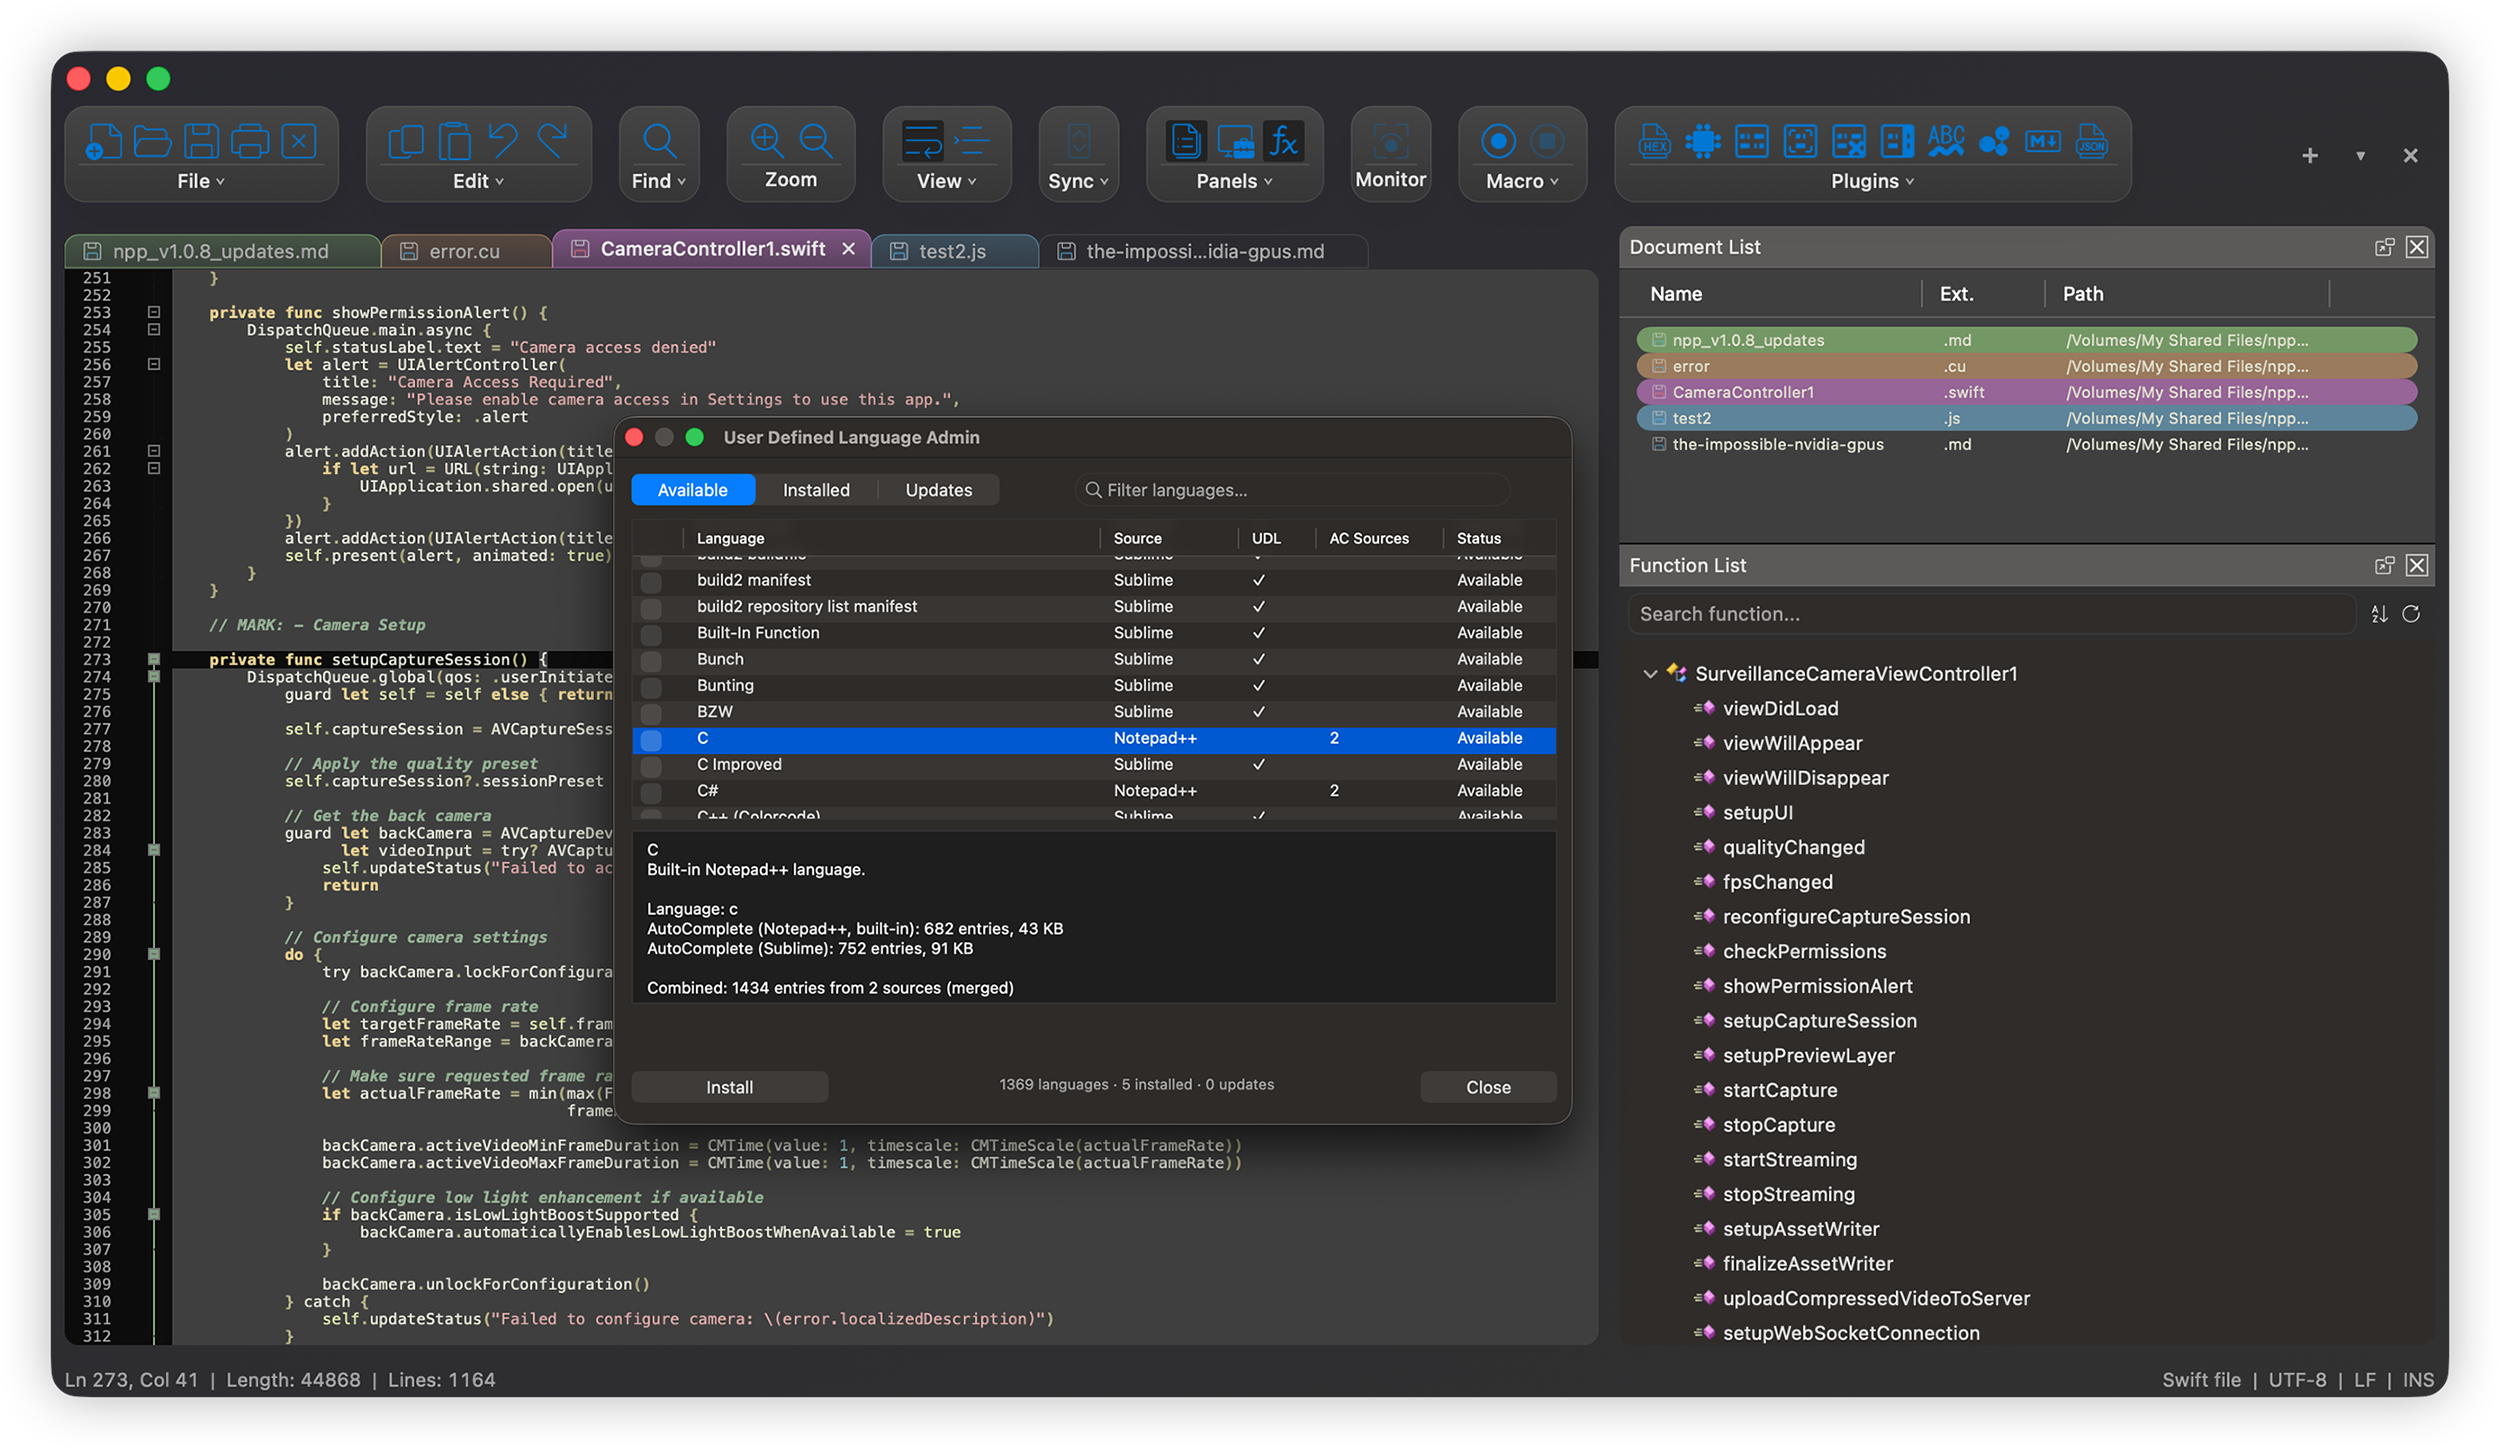This screenshot has height=1448, width=2500.
Task: Click the Function List fx panel icon
Action: tap(1283, 141)
